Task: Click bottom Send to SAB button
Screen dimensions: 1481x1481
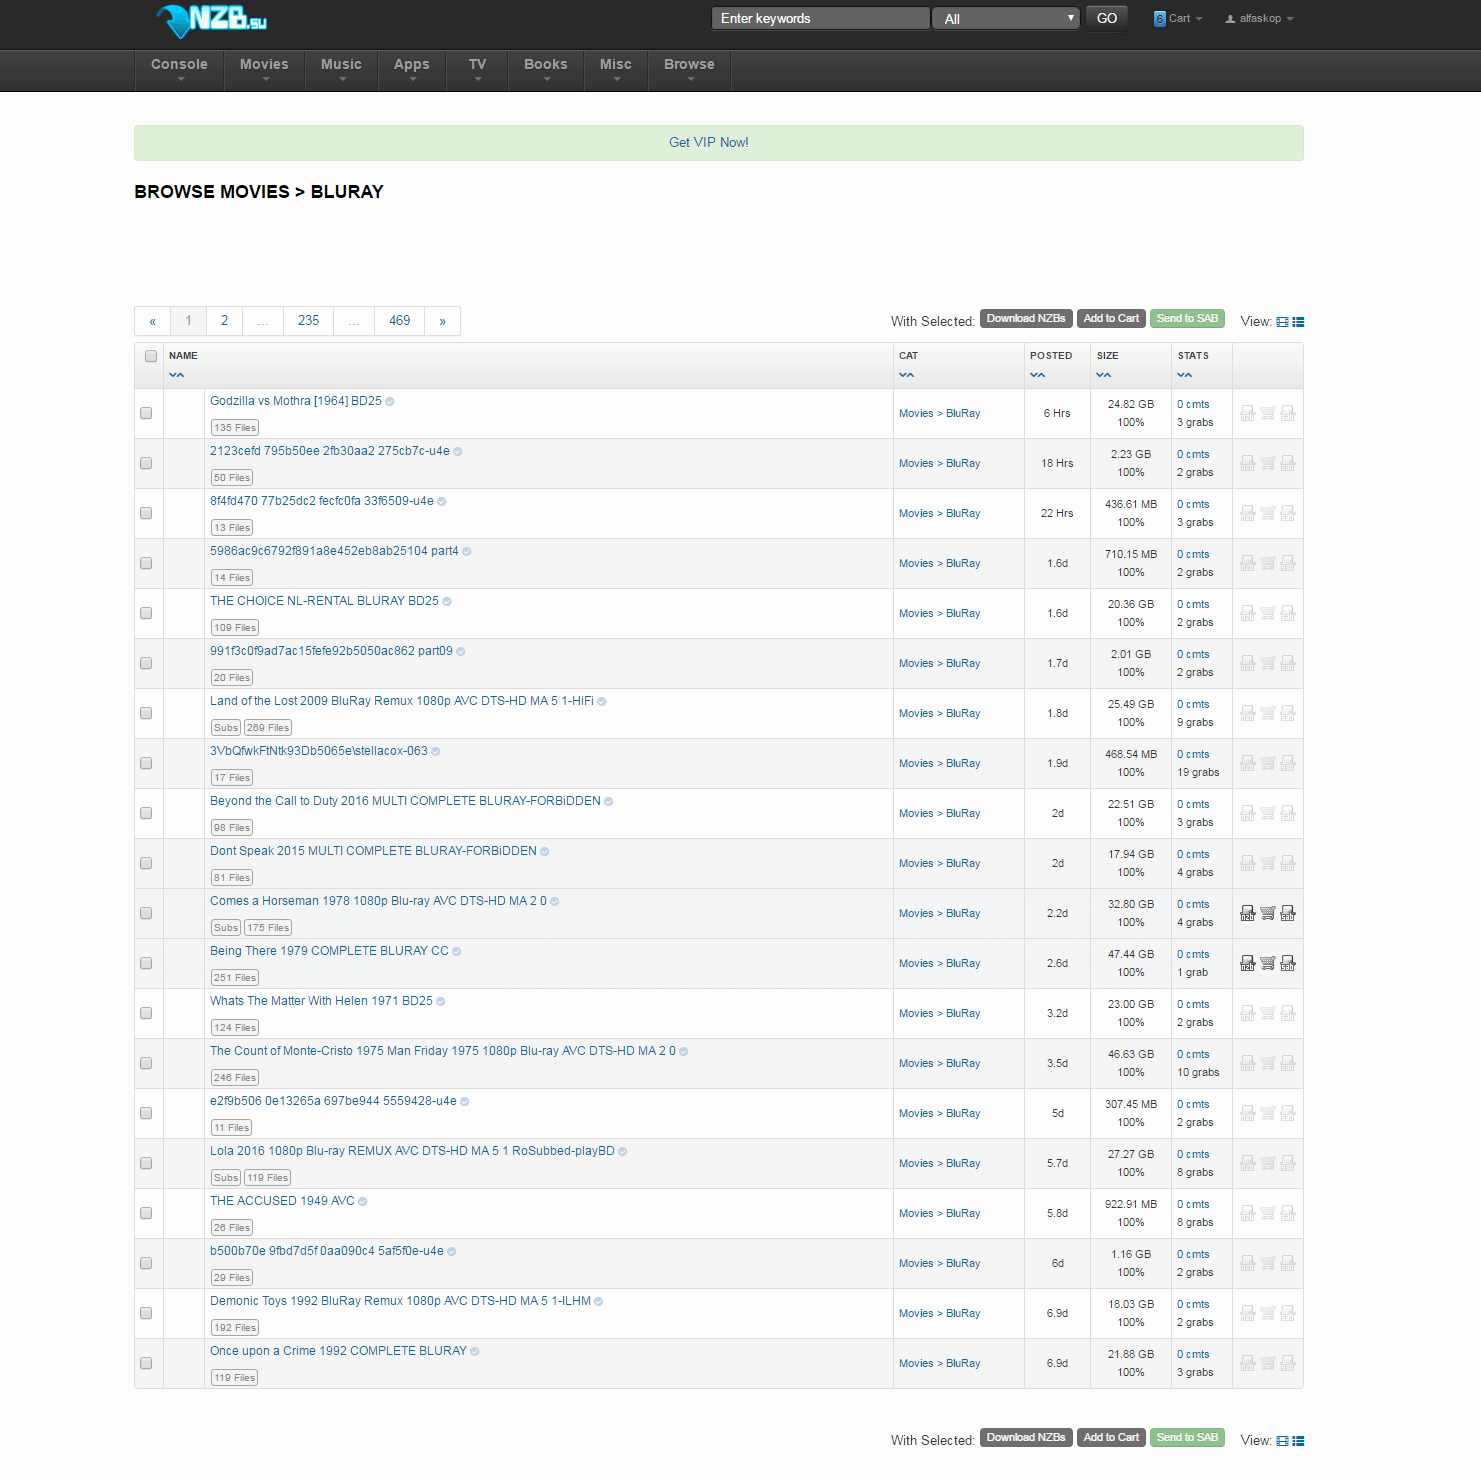Action: pyautogui.click(x=1187, y=1438)
